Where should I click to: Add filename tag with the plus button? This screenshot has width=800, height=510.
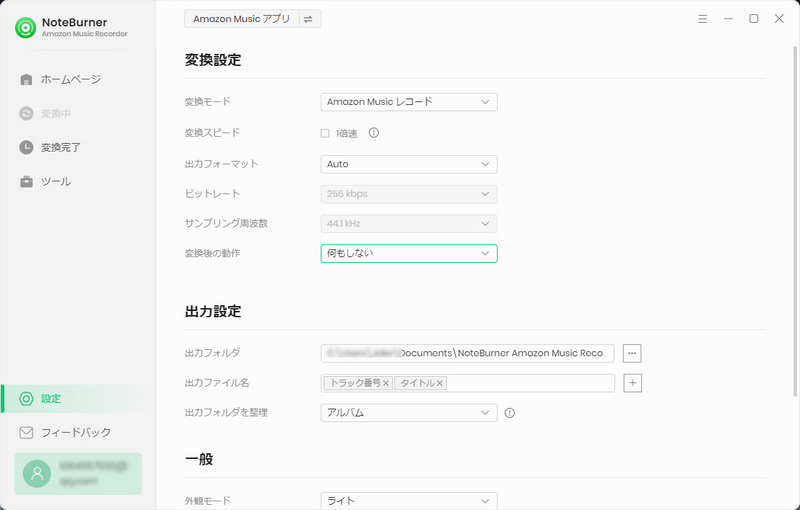pyautogui.click(x=632, y=383)
